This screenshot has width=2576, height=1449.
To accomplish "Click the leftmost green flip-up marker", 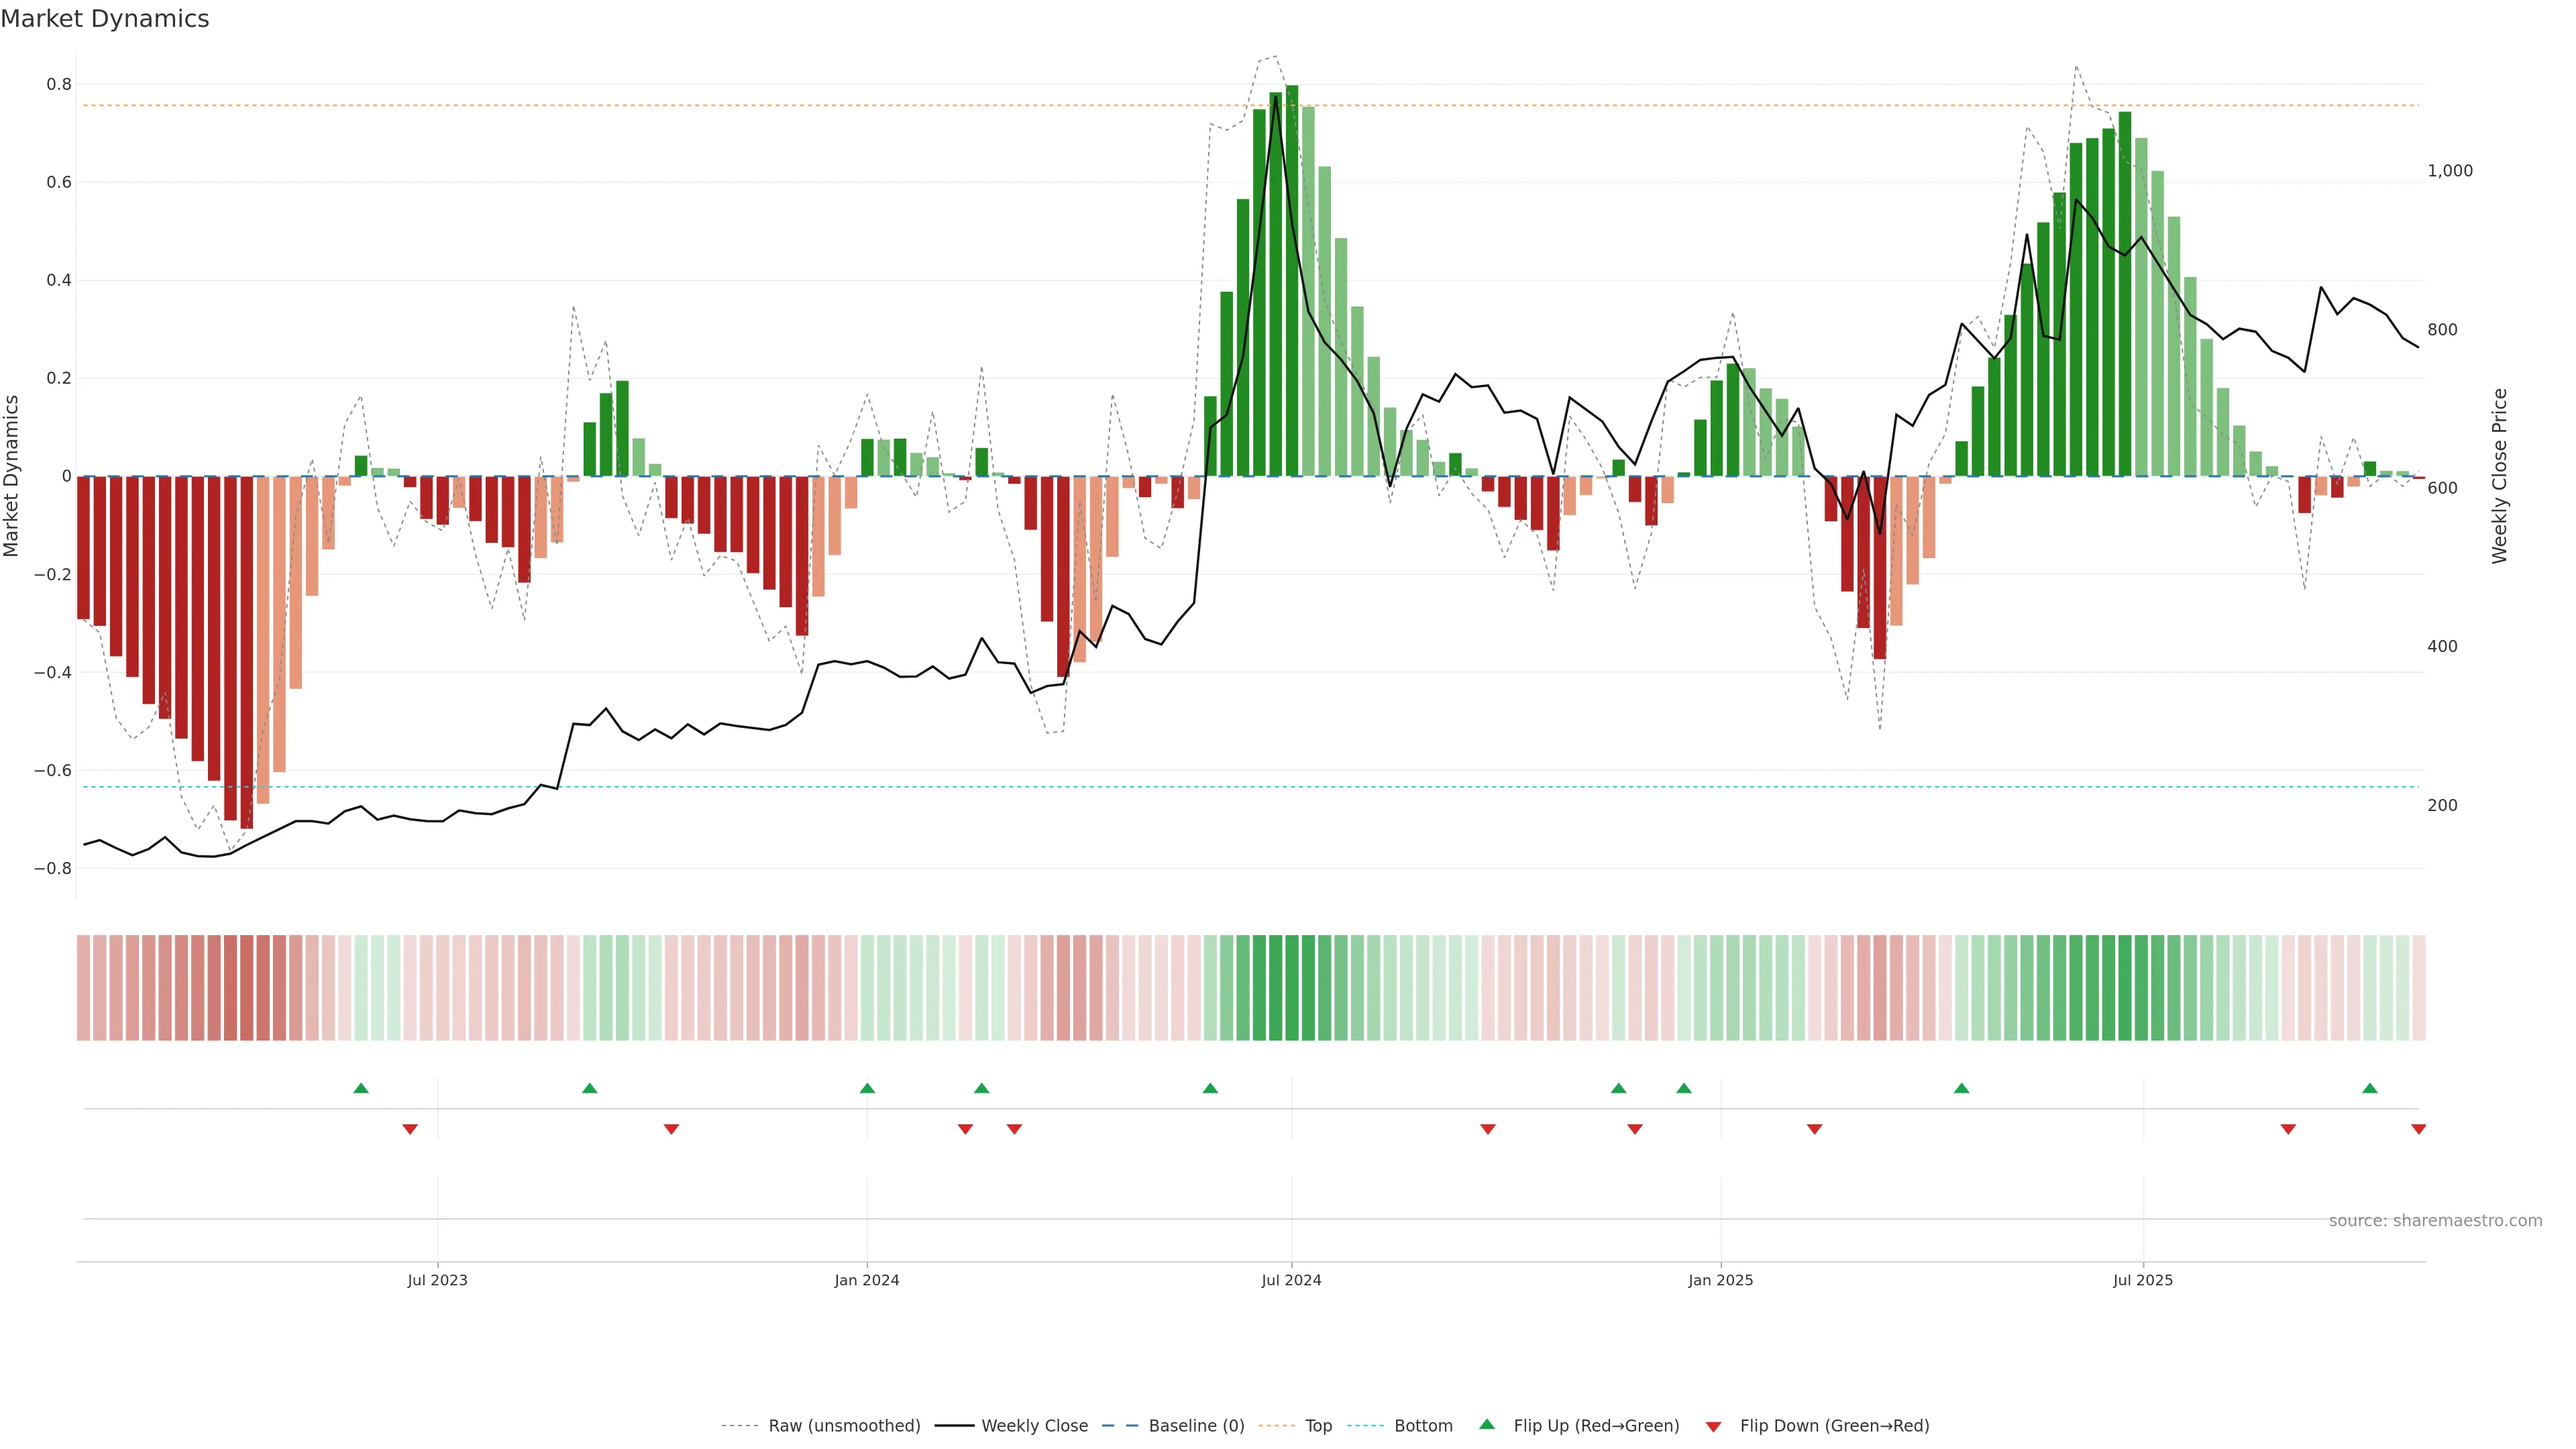I will 361,1088.
